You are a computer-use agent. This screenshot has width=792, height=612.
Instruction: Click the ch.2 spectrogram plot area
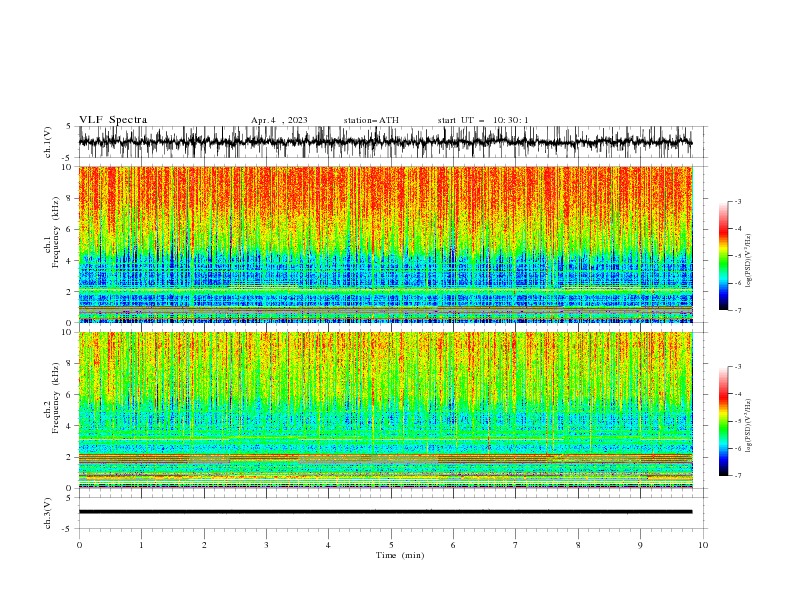tap(385, 410)
